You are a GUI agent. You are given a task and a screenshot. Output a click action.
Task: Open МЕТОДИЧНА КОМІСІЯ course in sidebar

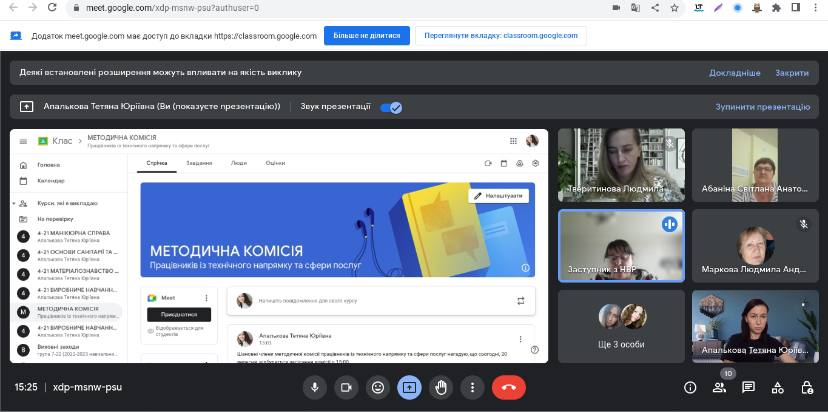[67, 312]
